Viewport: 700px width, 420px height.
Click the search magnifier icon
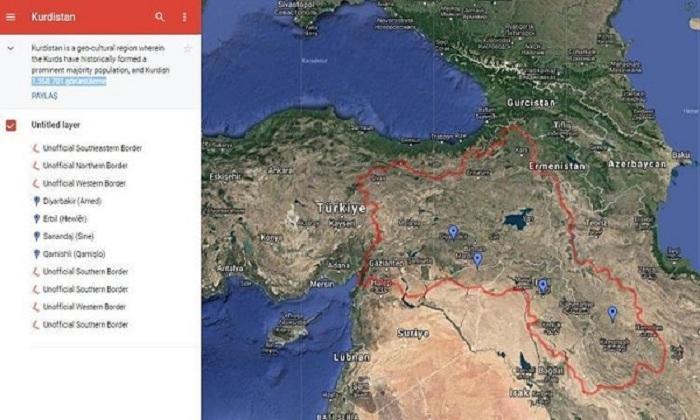(160, 17)
